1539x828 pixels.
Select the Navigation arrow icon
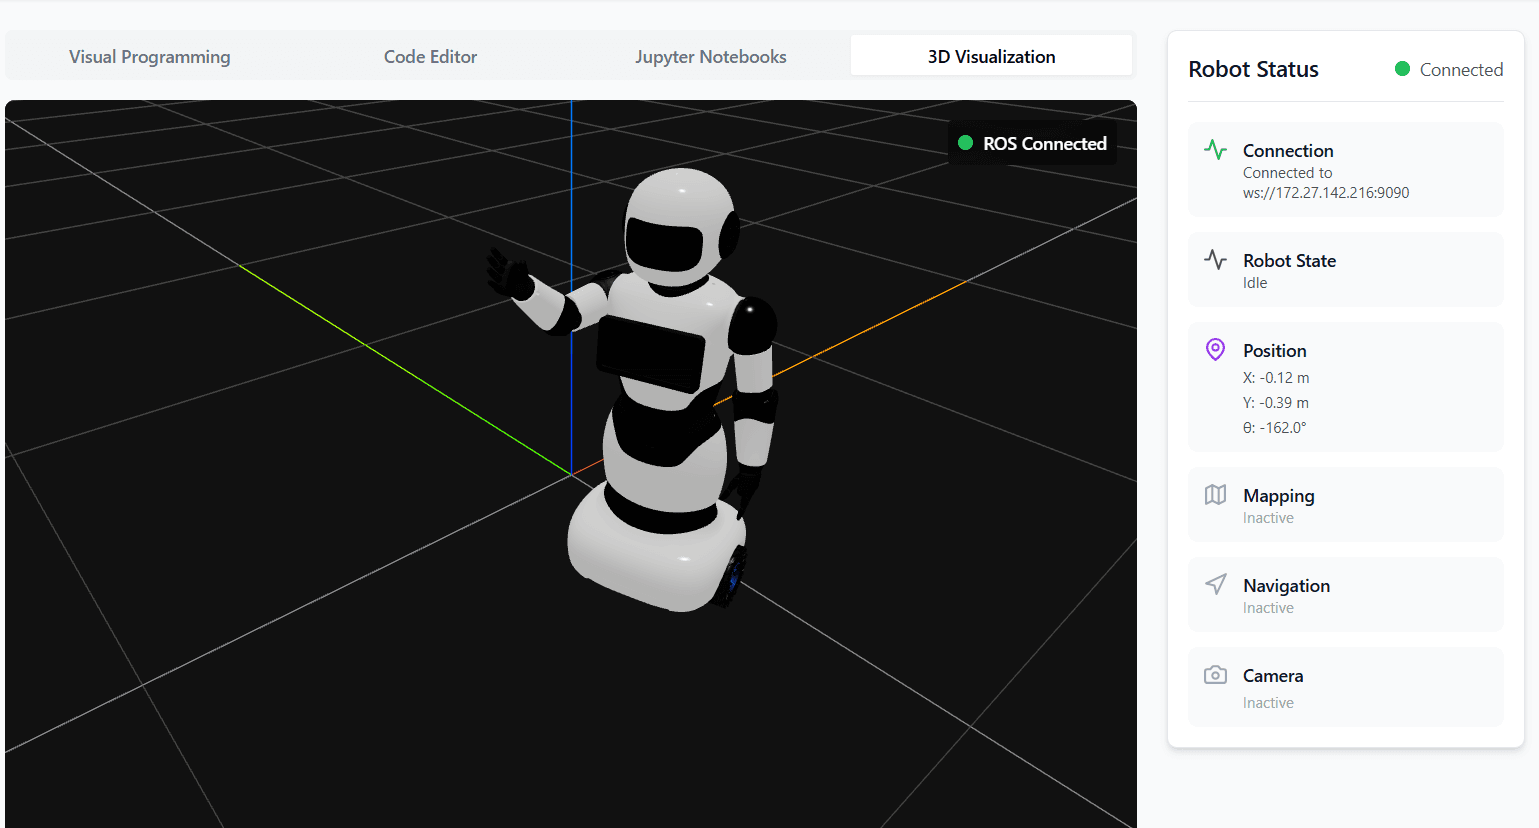1215,584
